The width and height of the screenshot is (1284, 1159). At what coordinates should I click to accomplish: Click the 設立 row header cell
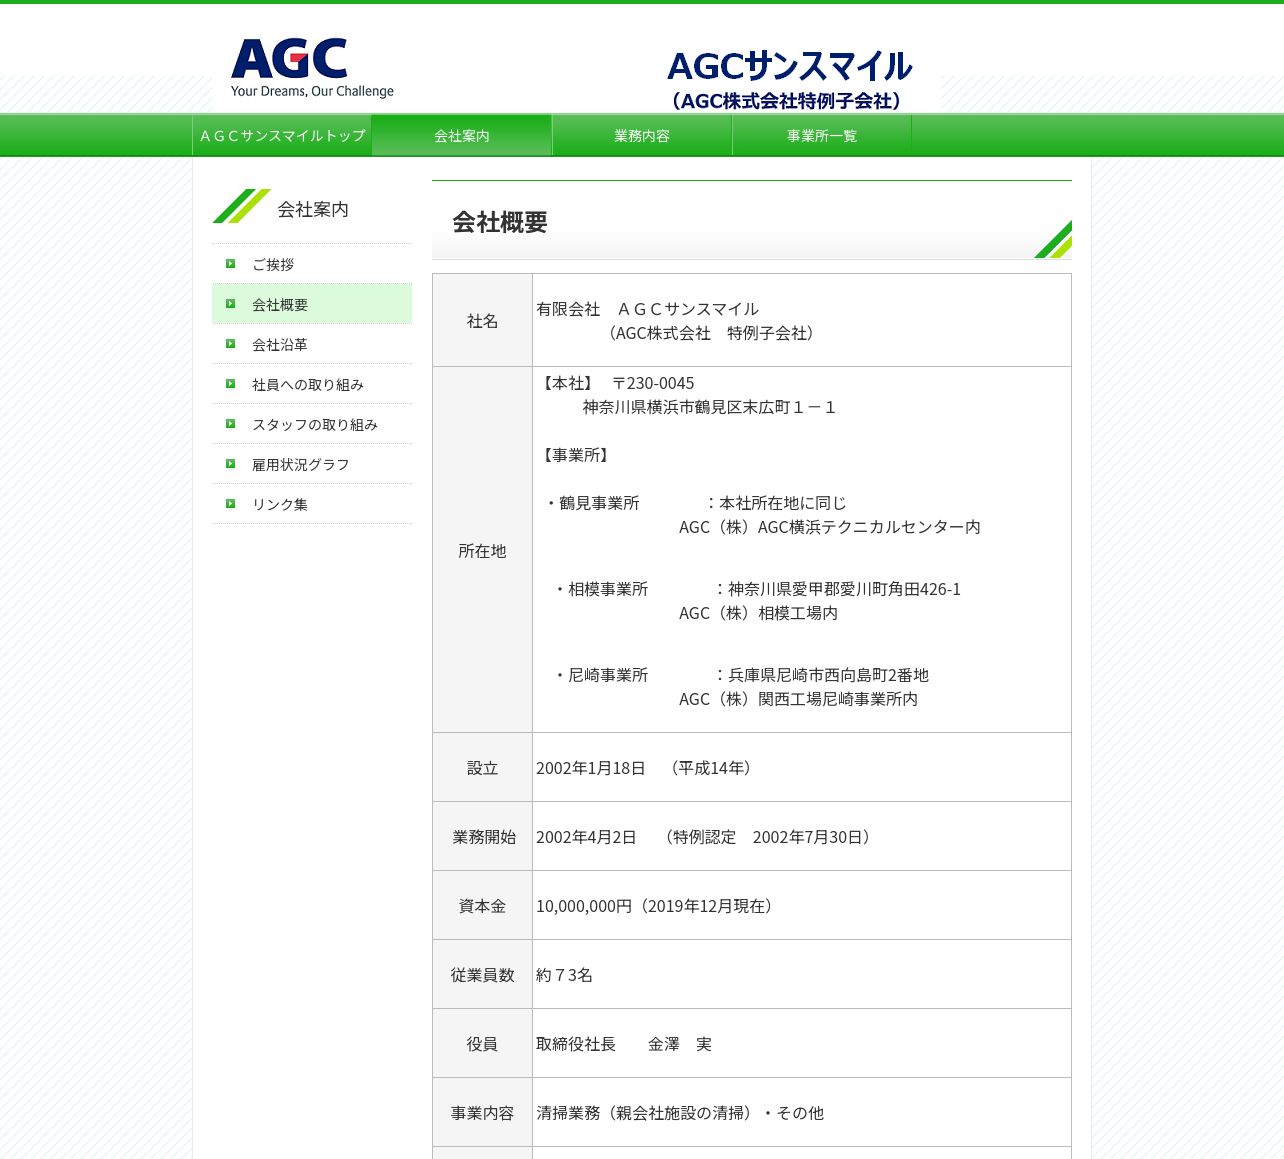(x=482, y=767)
